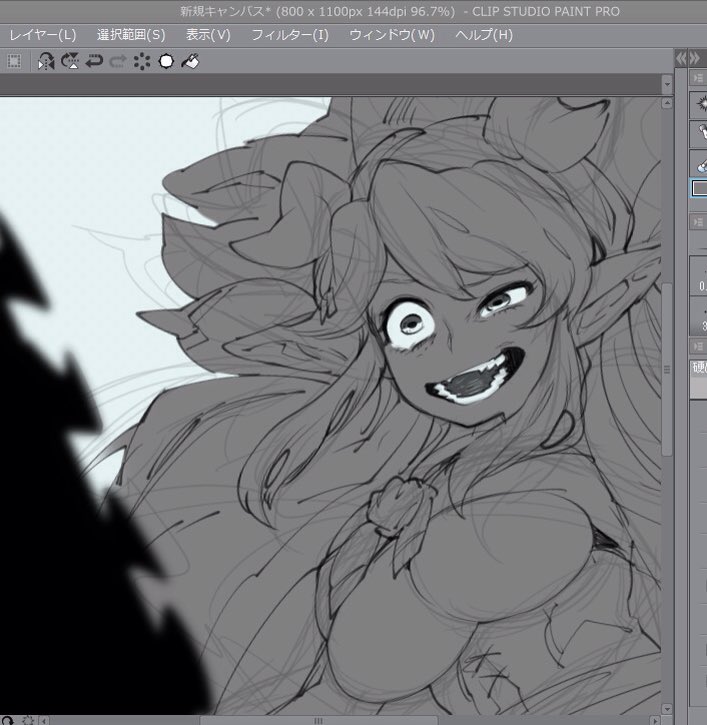Click the dotted-square selection icon in the command bar

[14, 61]
